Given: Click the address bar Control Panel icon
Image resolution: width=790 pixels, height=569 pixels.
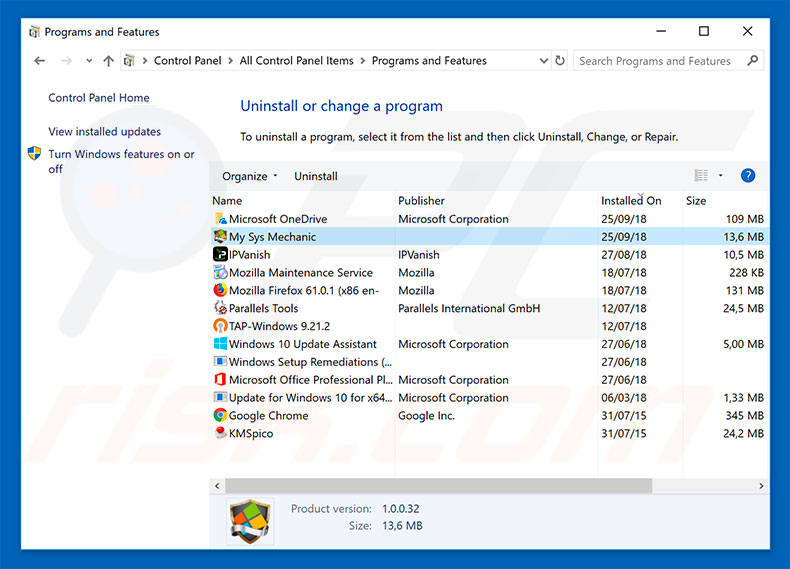Looking at the screenshot, I should [x=129, y=60].
